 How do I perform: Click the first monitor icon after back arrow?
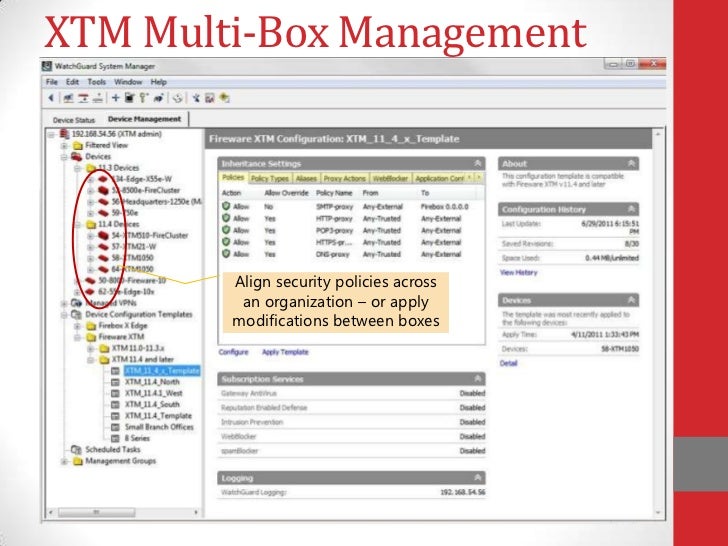point(69,98)
